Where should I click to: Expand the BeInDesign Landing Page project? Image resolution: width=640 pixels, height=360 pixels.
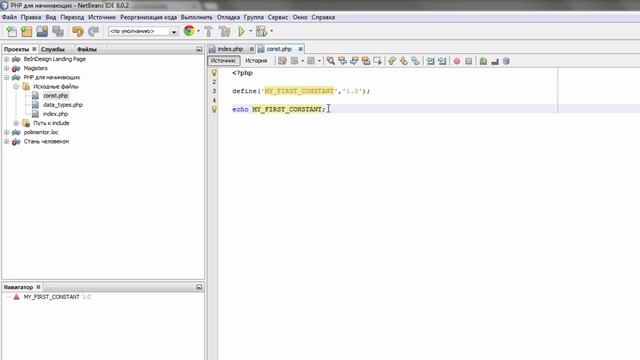pyautogui.click(x=7, y=59)
